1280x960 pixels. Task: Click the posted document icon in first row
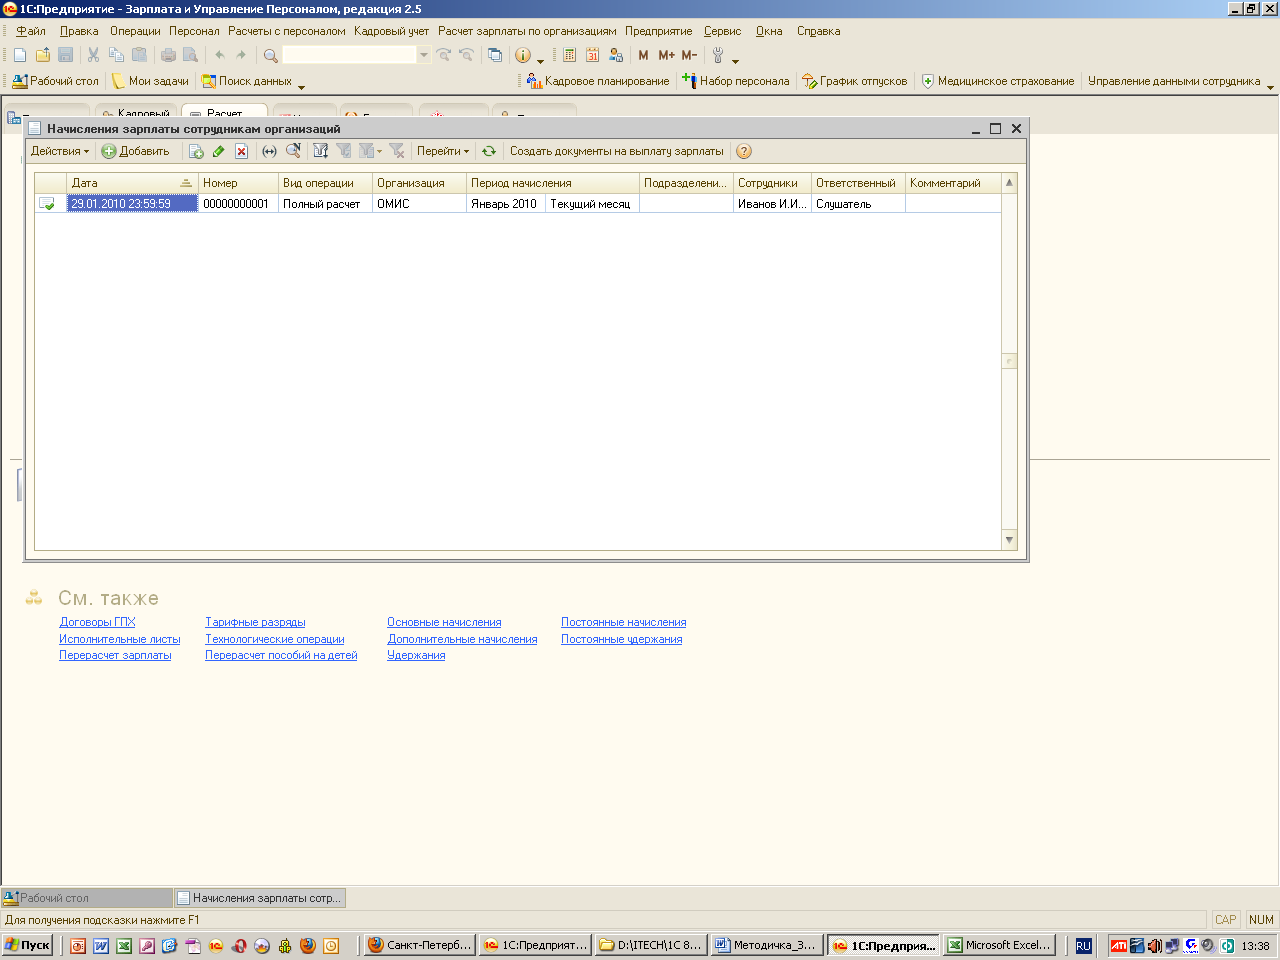point(47,204)
